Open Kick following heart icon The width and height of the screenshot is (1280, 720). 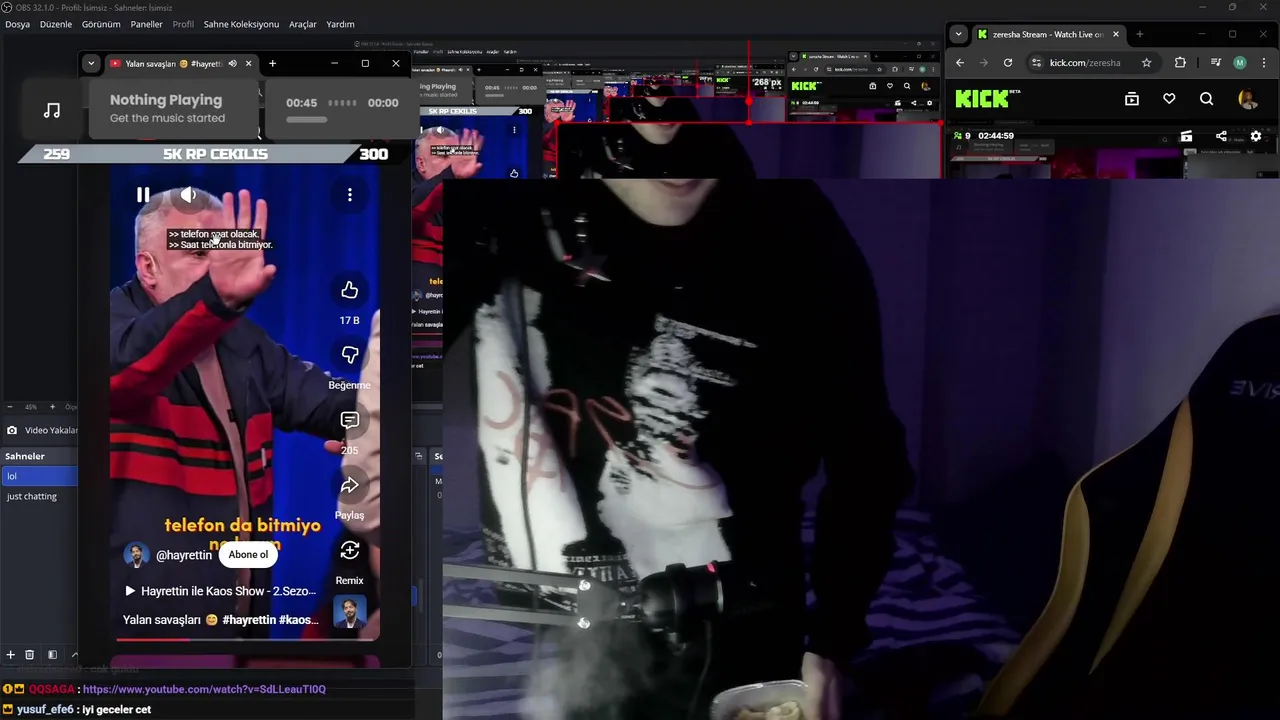point(1169,99)
